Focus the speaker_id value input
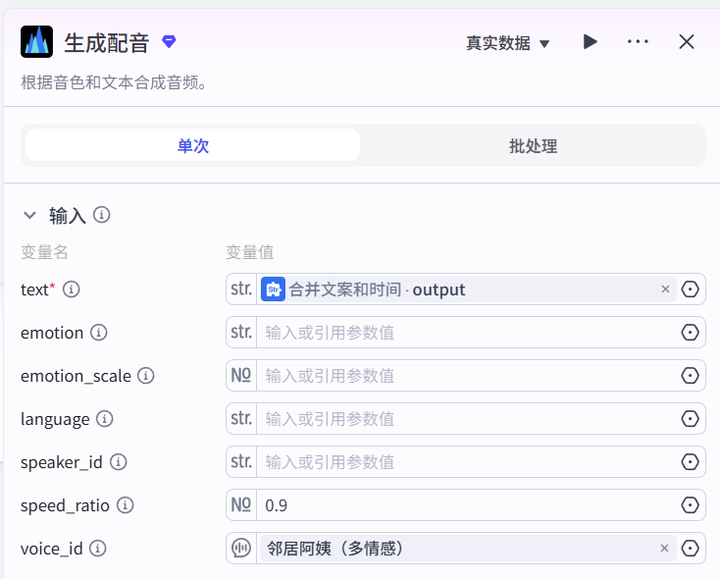720x579 pixels. point(467,462)
